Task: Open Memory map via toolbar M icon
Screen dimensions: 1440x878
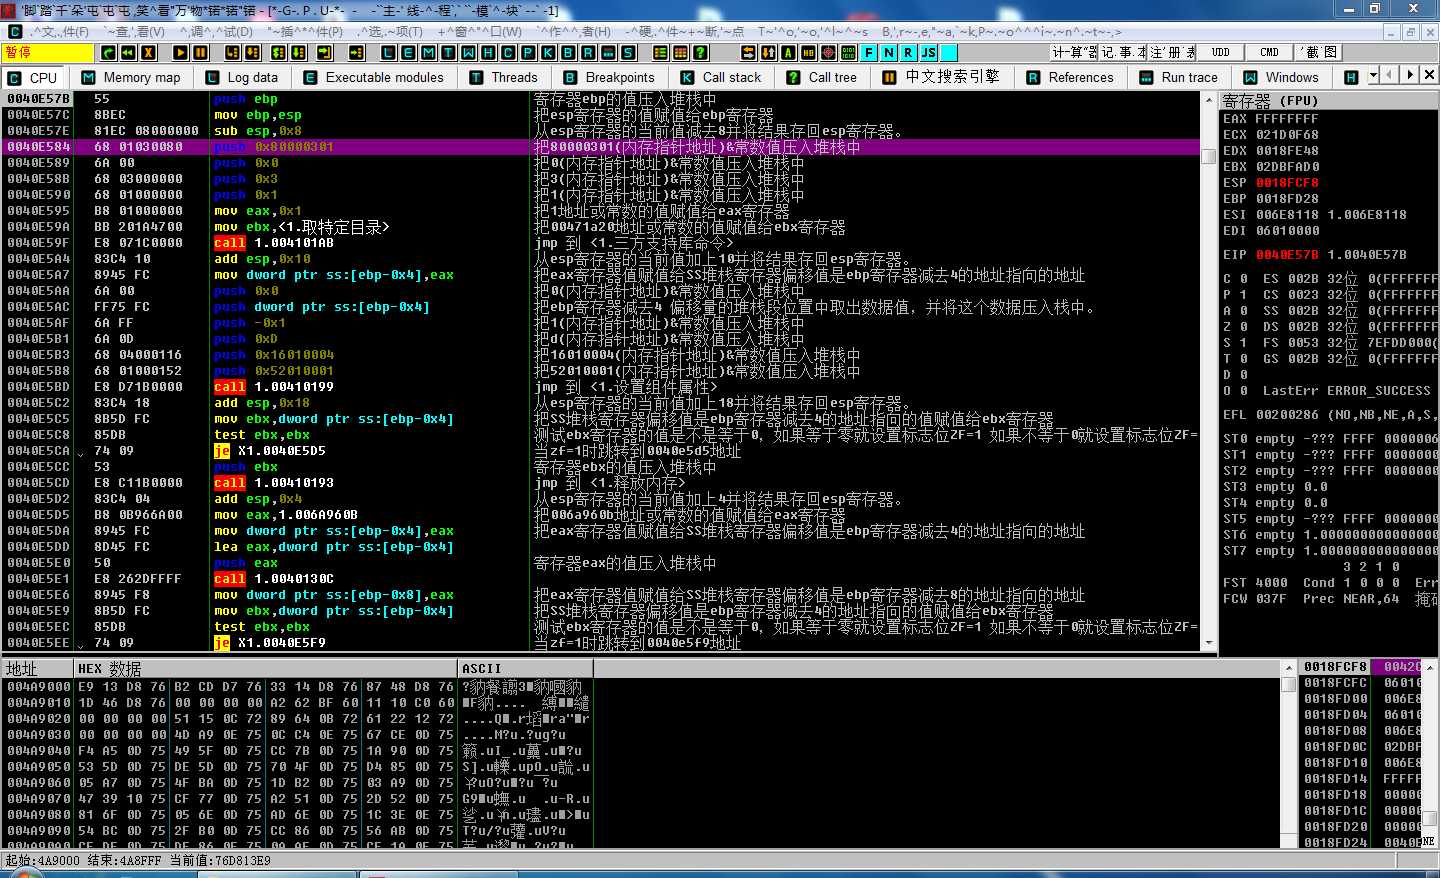Action: [428, 52]
